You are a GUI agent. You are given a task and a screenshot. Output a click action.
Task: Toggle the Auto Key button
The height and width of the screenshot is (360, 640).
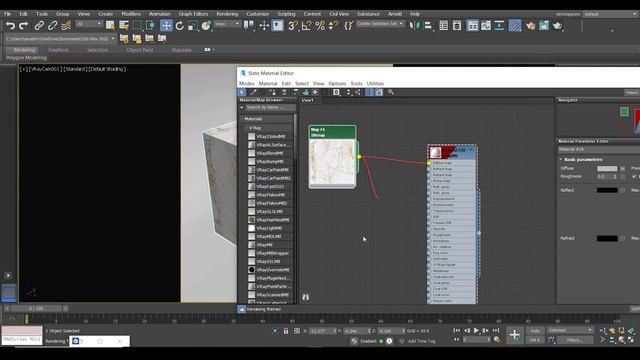click(x=535, y=331)
